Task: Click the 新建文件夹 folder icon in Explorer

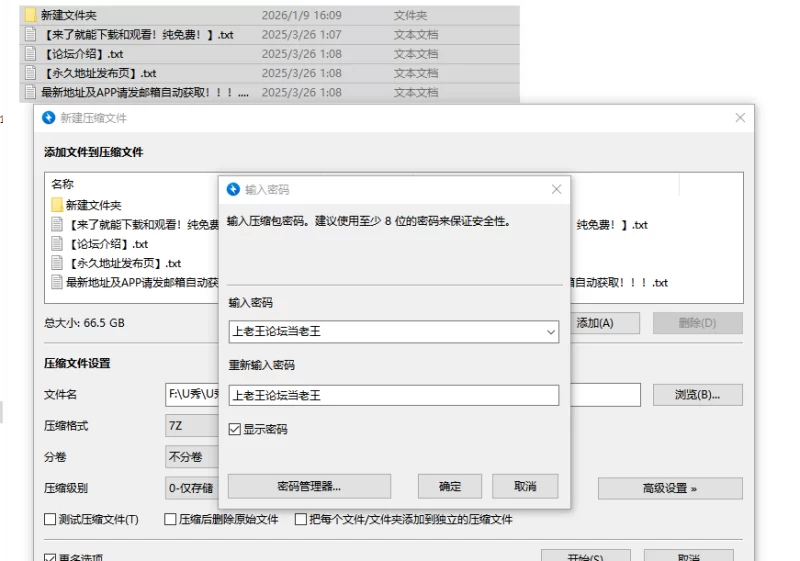Action: coord(31,16)
